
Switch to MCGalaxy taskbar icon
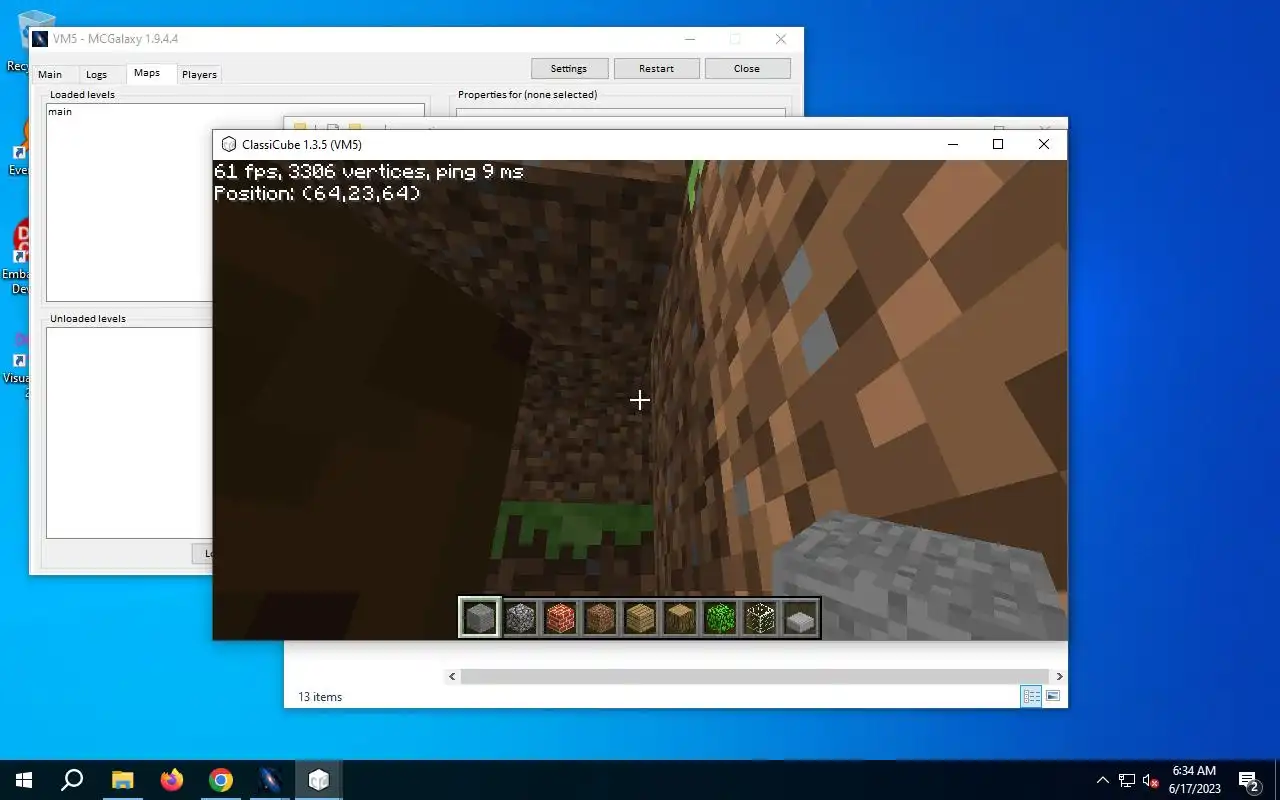point(270,780)
